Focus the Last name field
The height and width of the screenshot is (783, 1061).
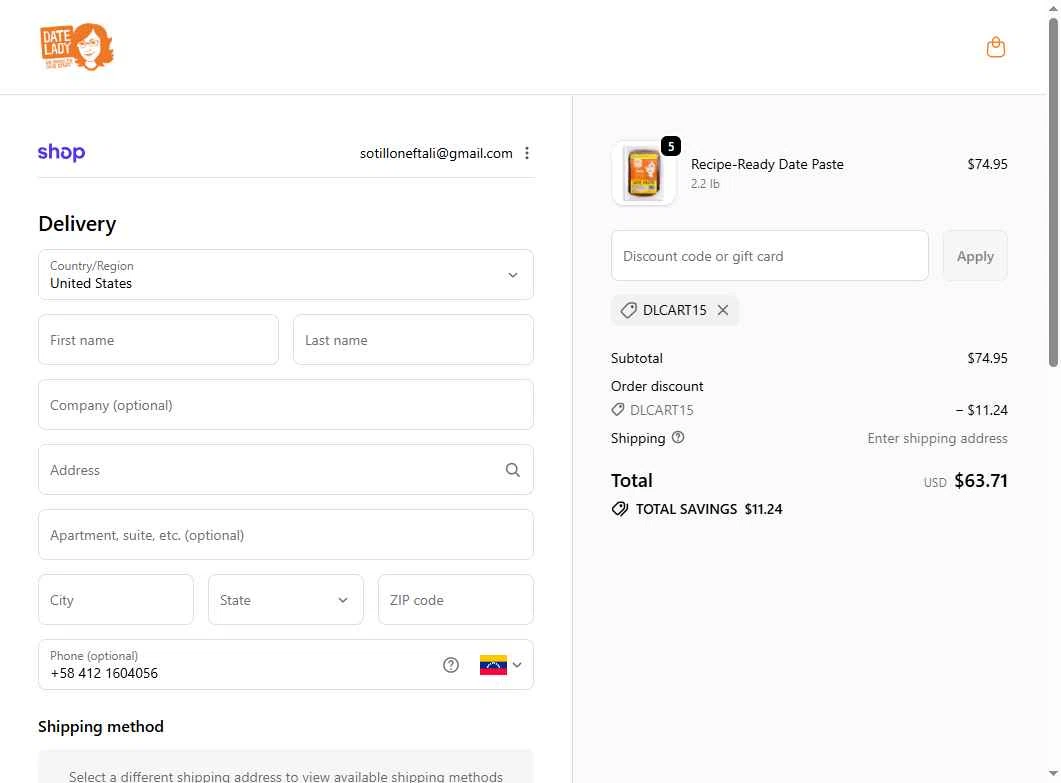click(413, 340)
